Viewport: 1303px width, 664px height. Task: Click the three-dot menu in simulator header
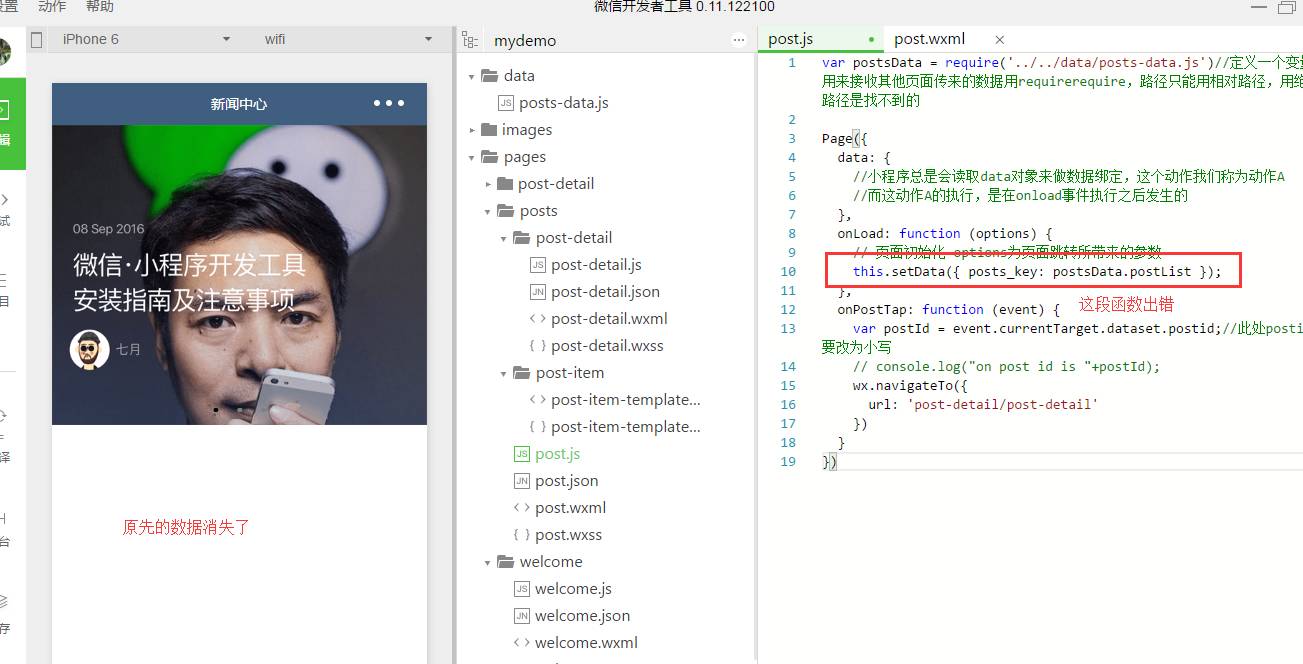coord(389,103)
